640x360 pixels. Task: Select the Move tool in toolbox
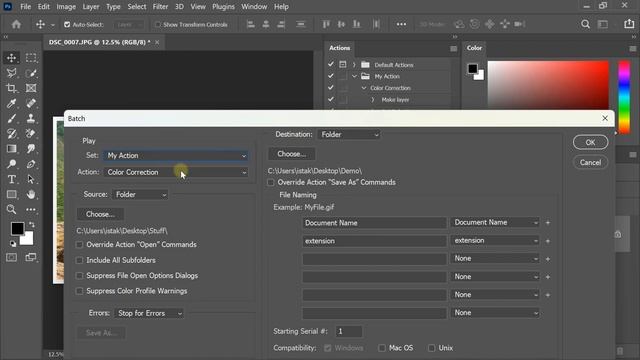point(11,58)
